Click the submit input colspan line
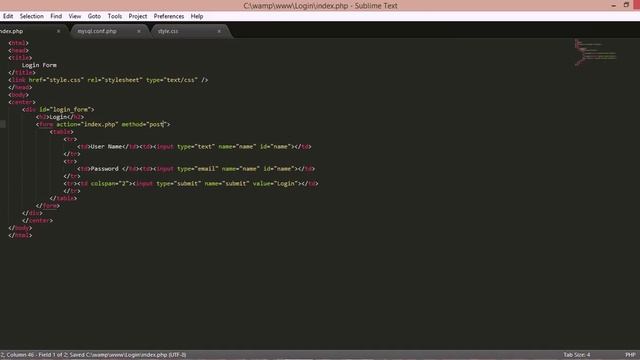640x360 pixels. coord(191,184)
